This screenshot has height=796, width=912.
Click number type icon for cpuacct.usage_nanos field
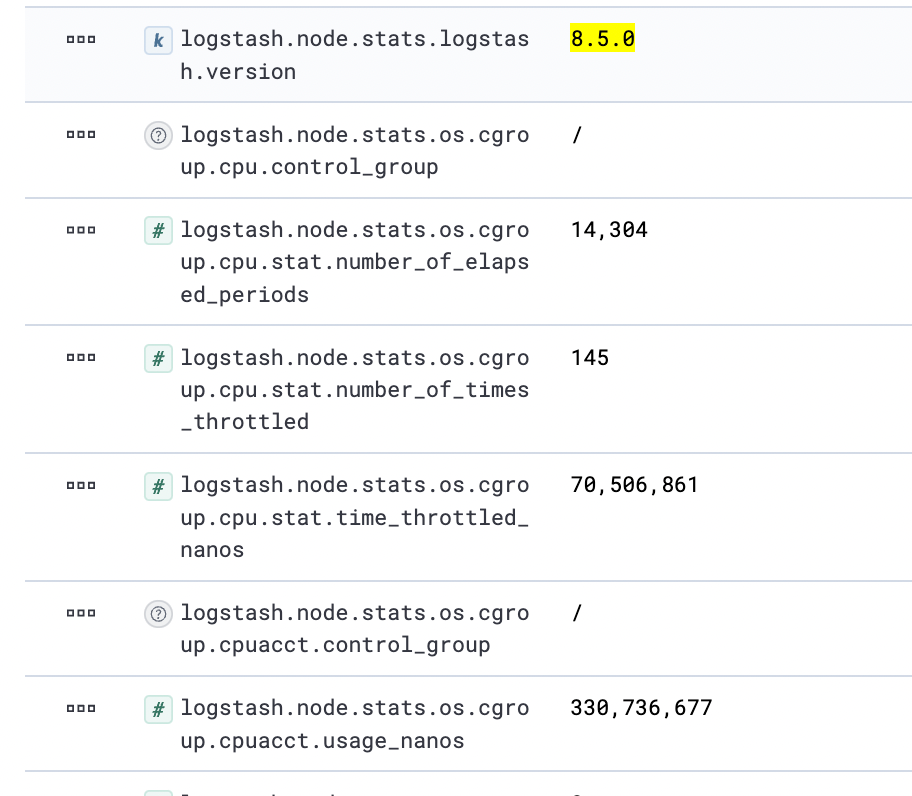[158, 709]
